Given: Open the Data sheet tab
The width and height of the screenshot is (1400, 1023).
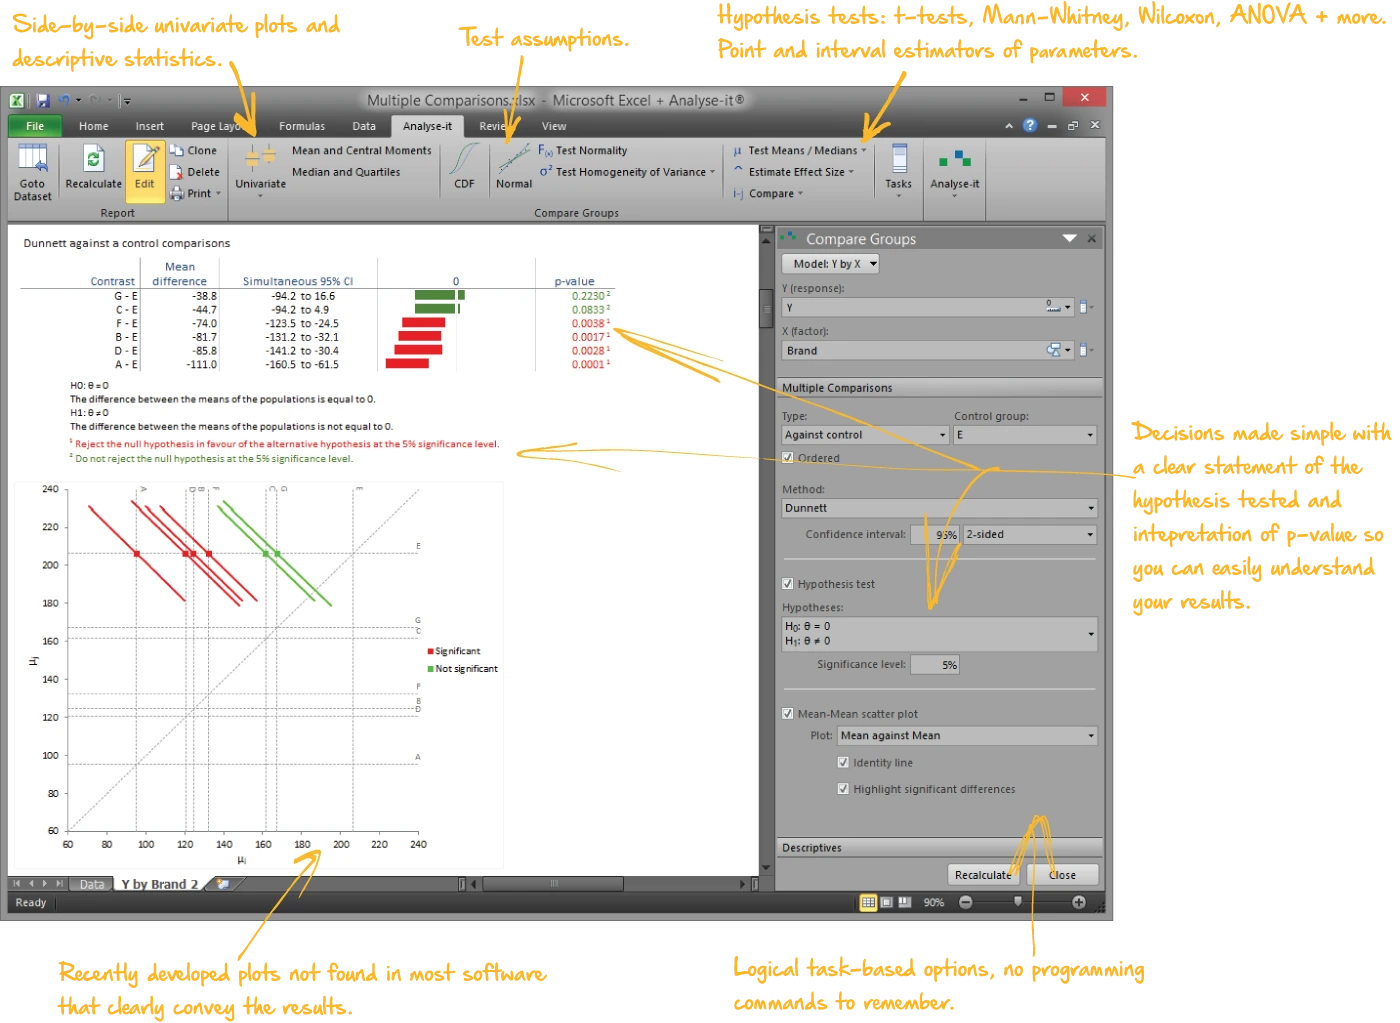Looking at the screenshot, I should pyautogui.click(x=92, y=884).
